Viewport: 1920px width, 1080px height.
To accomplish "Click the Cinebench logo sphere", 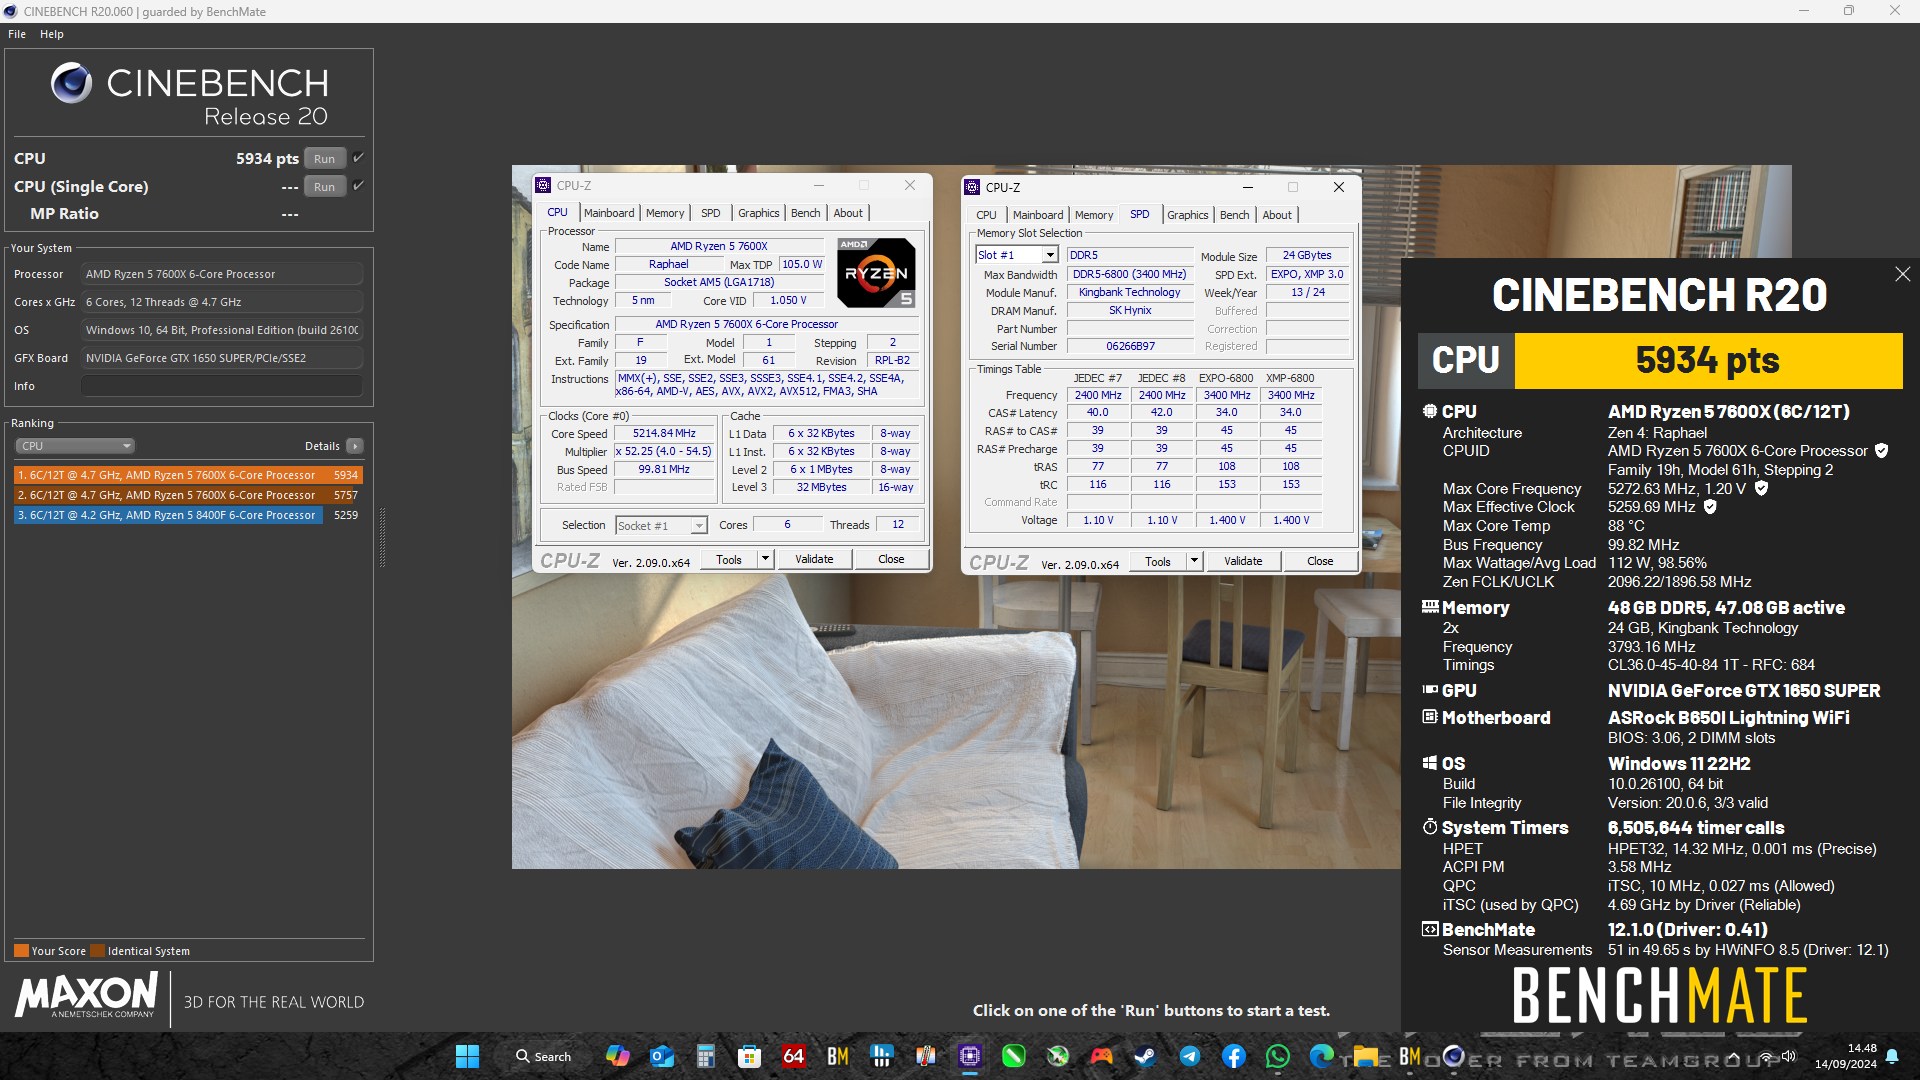I will [x=71, y=83].
